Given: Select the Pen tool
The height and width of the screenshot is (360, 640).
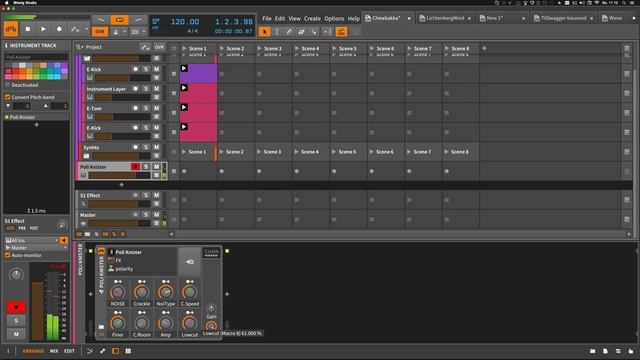Looking at the screenshot, I should [289, 31].
